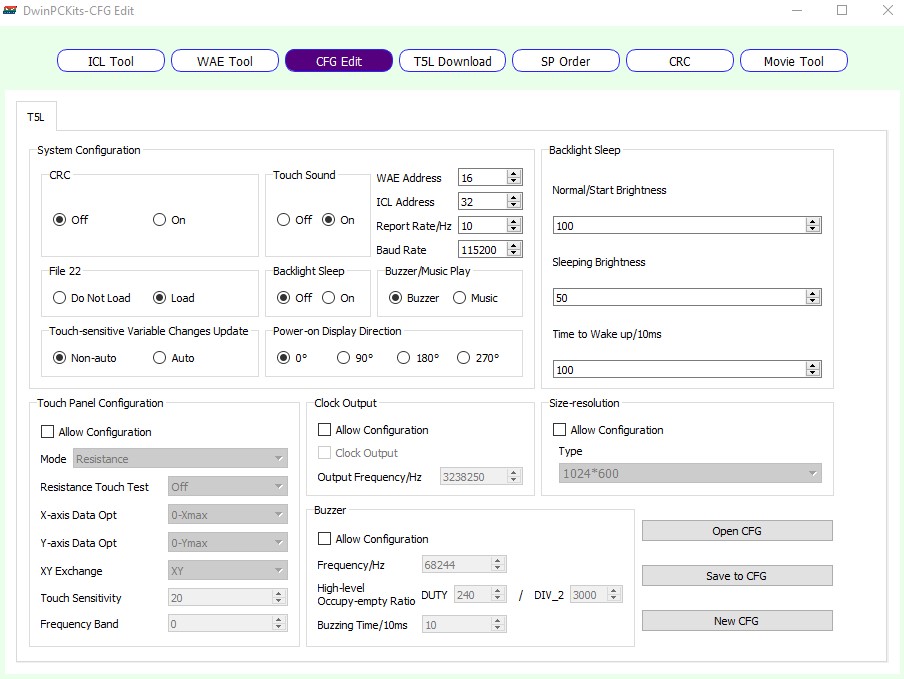Choose Music for Buzzer/Music Play
The image size is (904, 679).
tap(460, 298)
